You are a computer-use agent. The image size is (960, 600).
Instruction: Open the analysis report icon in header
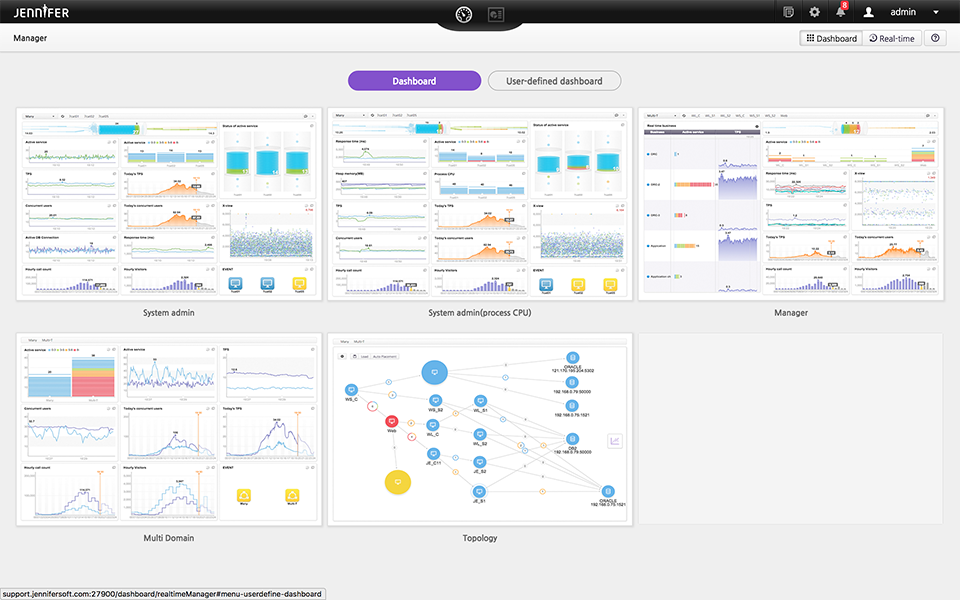[x=495, y=14]
